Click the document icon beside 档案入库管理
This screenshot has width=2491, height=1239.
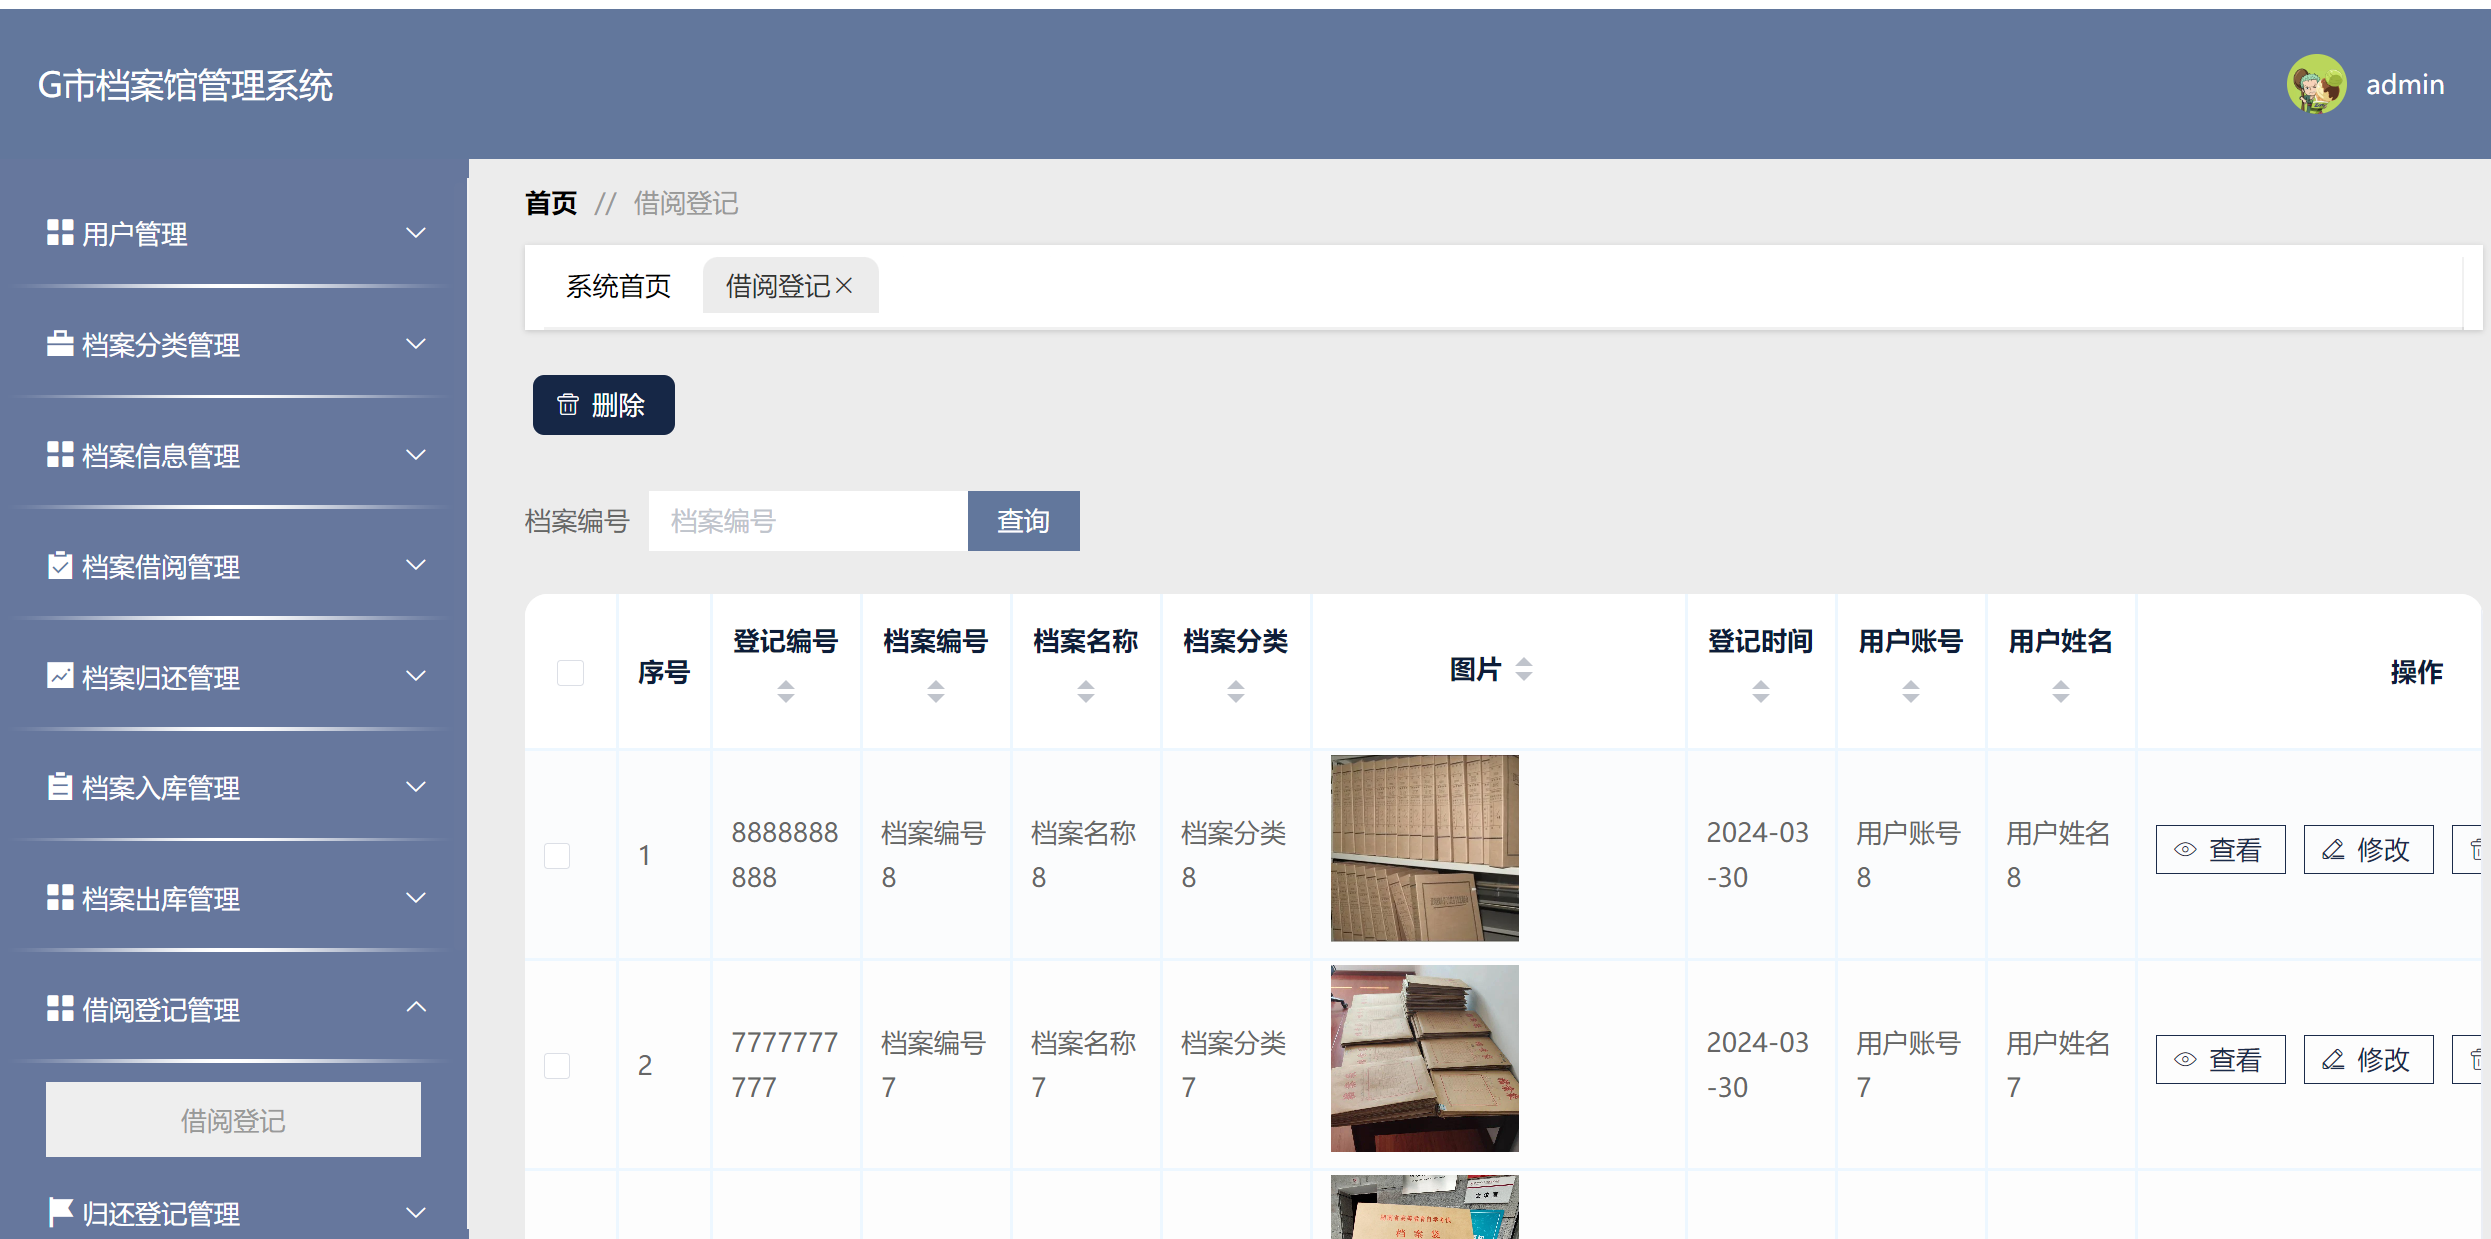pyautogui.click(x=60, y=786)
